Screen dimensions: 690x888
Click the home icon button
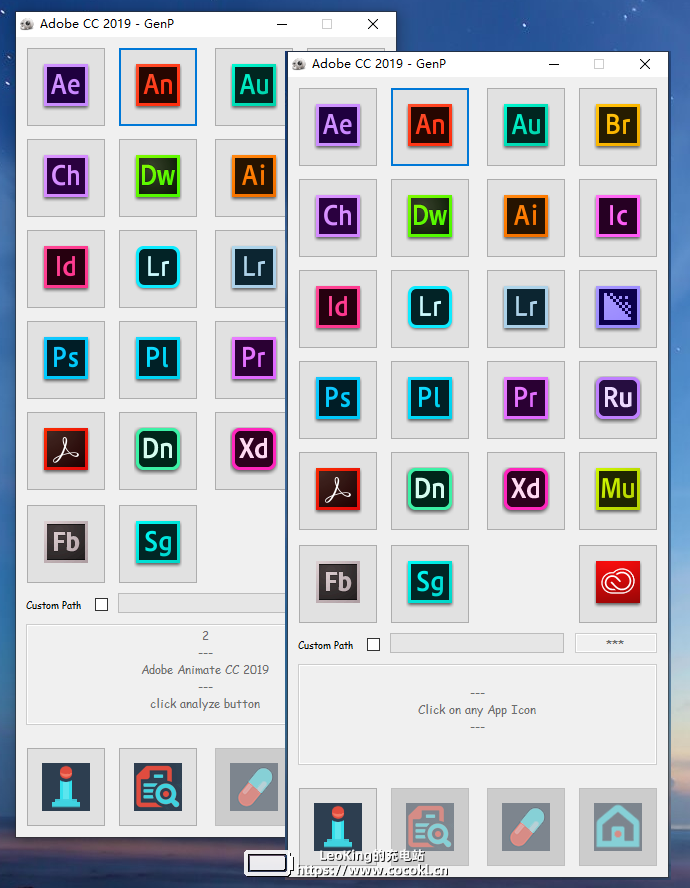point(617,827)
